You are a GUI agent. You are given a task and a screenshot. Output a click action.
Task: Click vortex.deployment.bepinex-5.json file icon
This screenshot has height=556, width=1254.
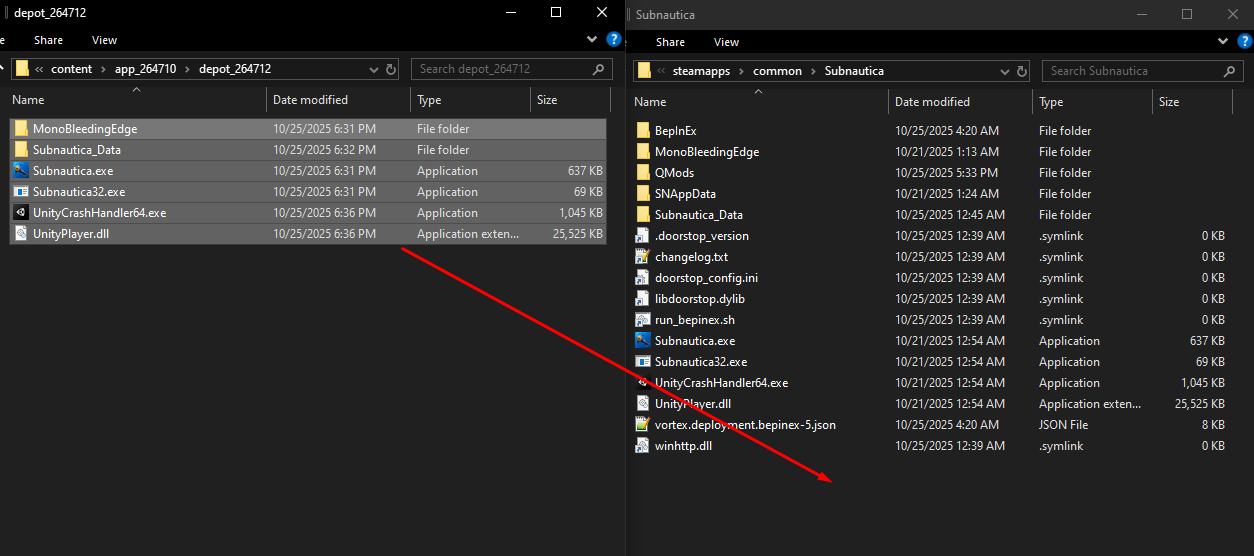click(643, 425)
